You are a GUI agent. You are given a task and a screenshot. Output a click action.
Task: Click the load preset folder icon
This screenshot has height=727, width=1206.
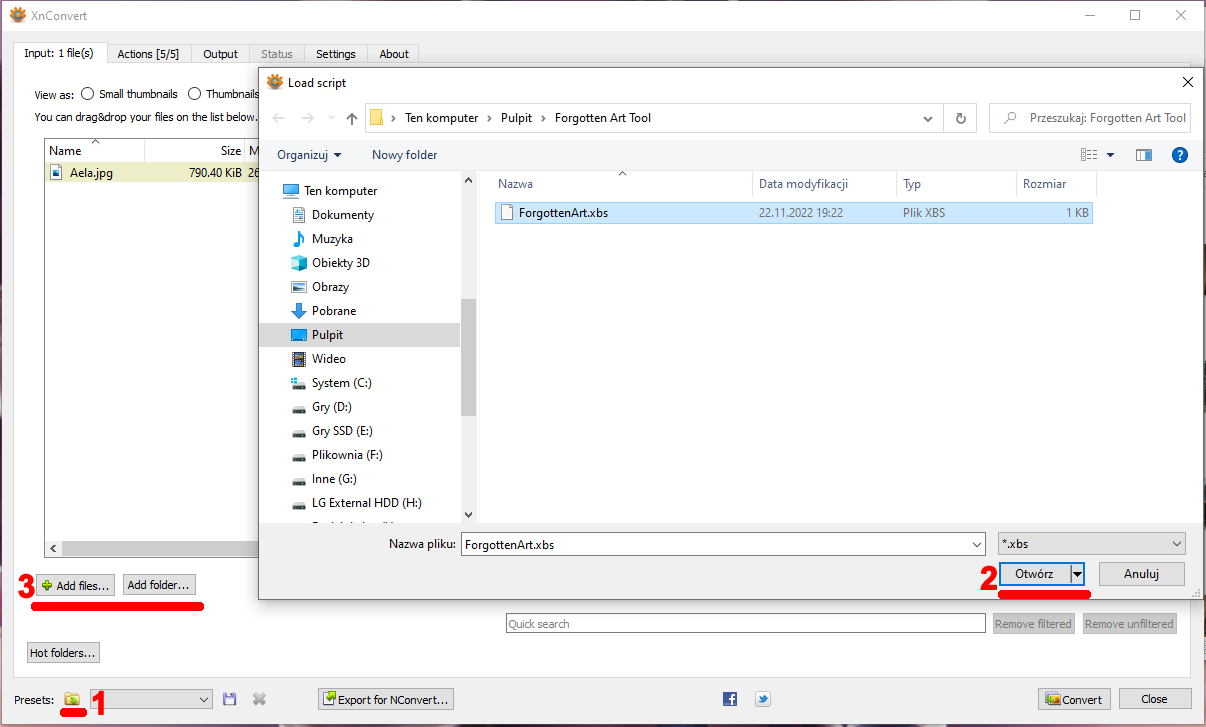click(72, 699)
